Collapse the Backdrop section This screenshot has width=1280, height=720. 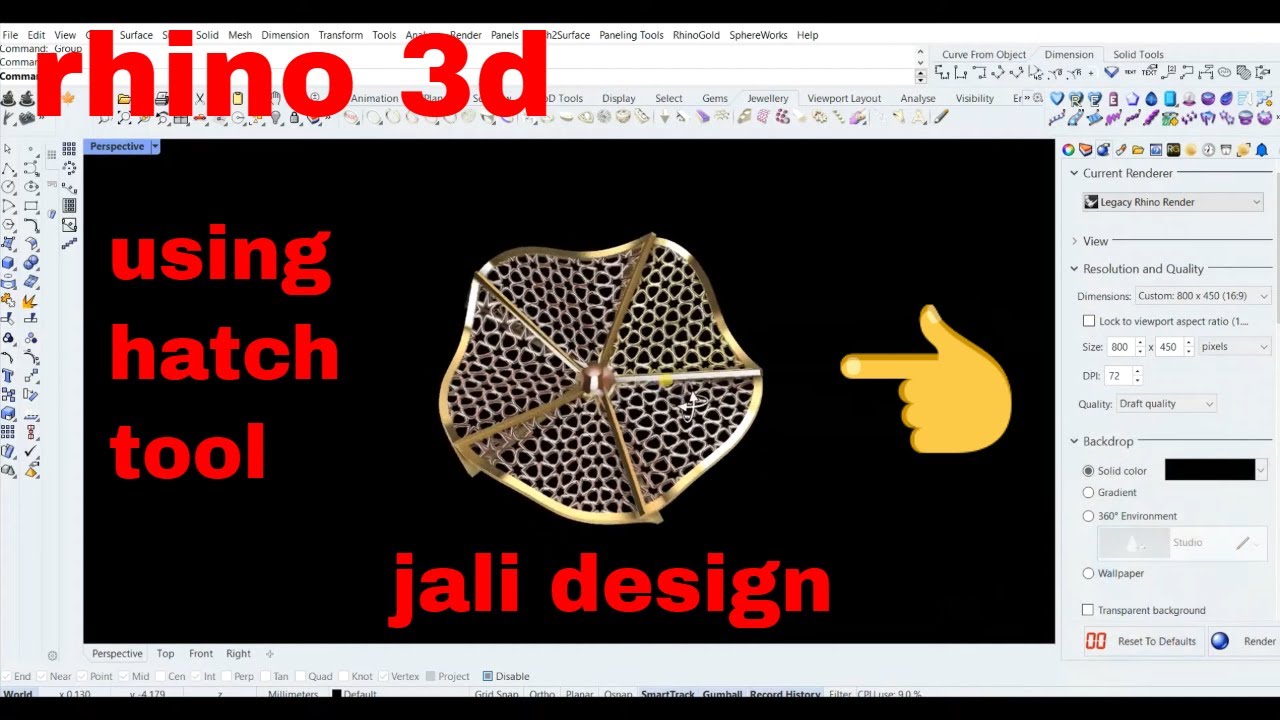[1075, 441]
